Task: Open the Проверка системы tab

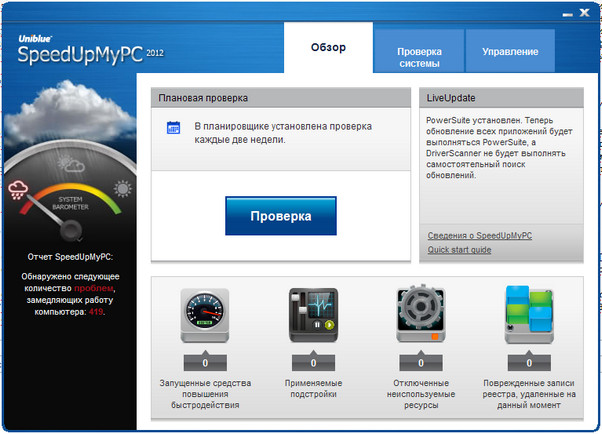Action: click(419, 57)
